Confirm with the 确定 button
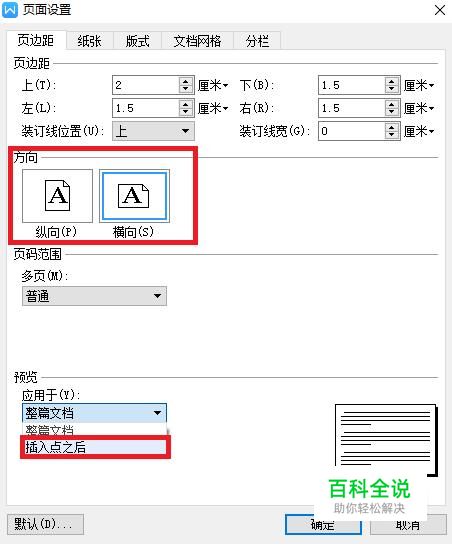Viewport: 452px width, 546px height. click(x=323, y=524)
